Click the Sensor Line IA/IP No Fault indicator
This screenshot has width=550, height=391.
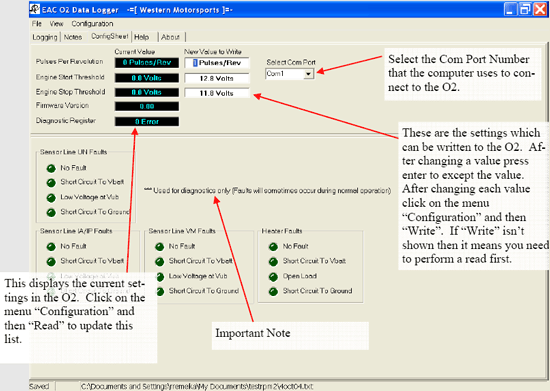click(x=51, y=247)
